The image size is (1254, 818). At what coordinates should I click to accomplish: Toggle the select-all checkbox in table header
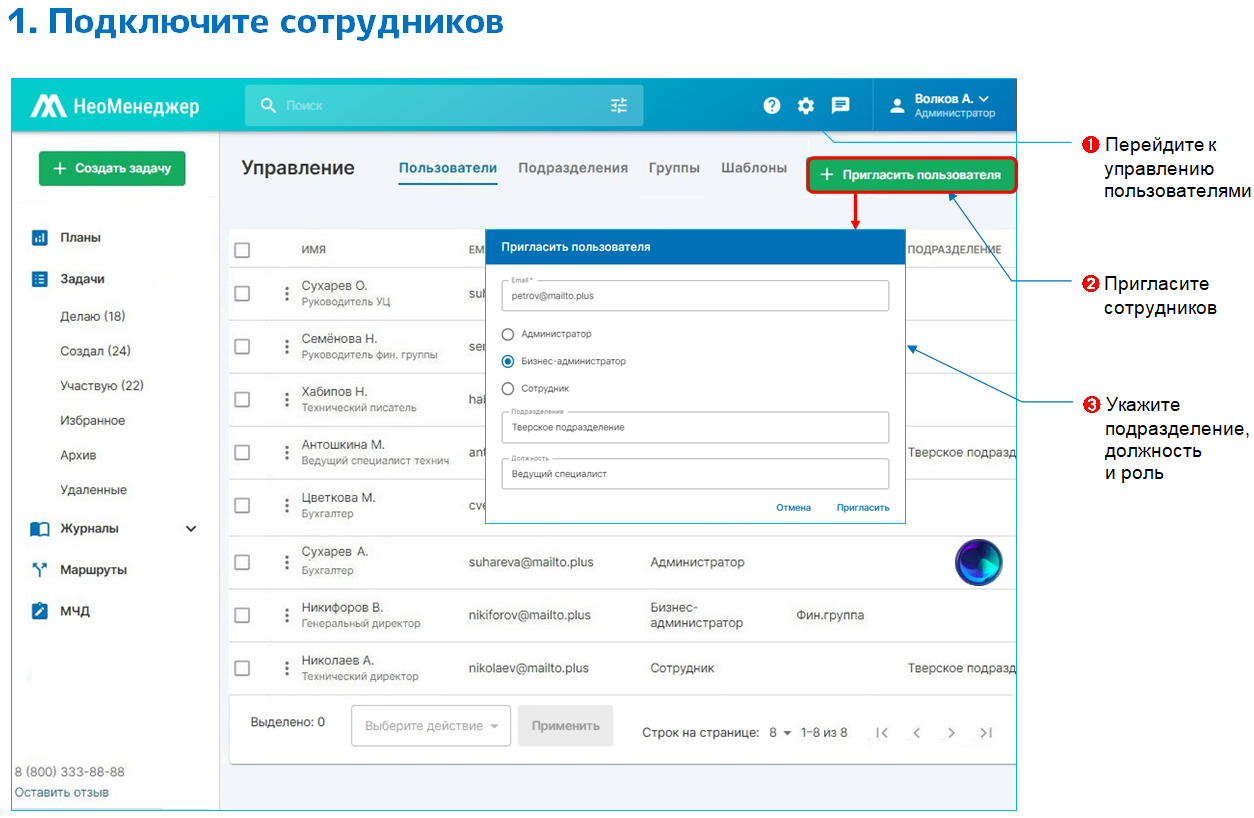242,250
